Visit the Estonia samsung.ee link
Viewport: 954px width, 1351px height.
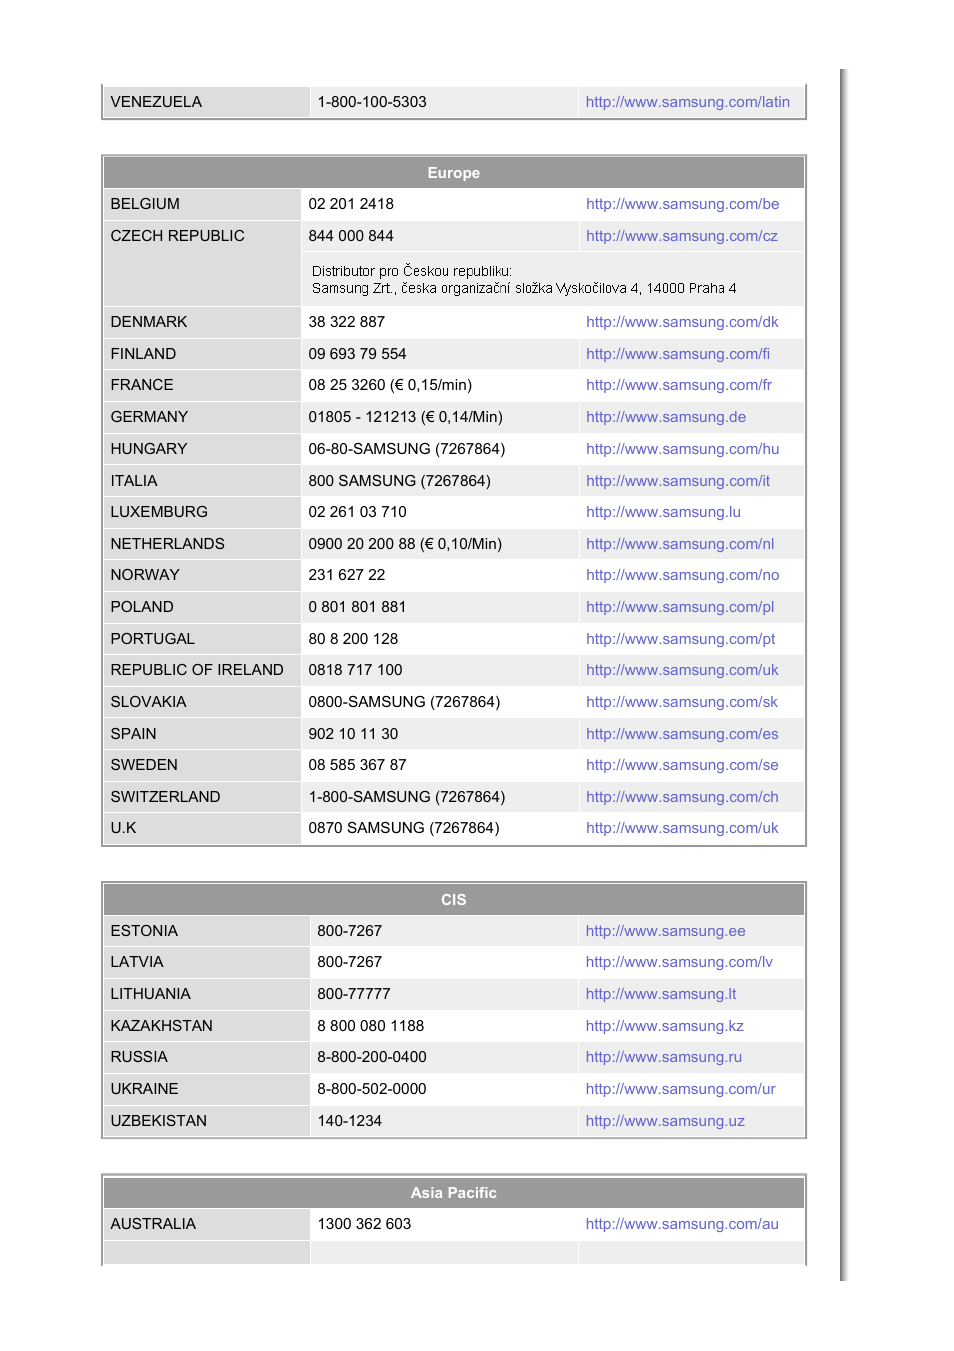point(665,931)
